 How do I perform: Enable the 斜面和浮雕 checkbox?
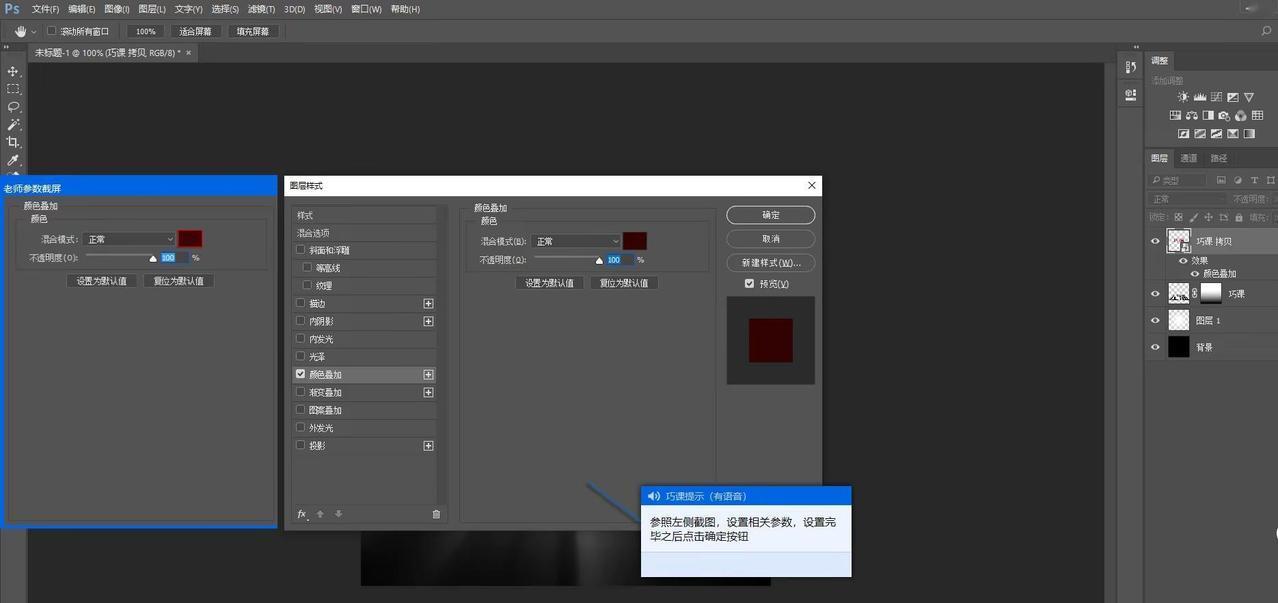pos(301,250)
